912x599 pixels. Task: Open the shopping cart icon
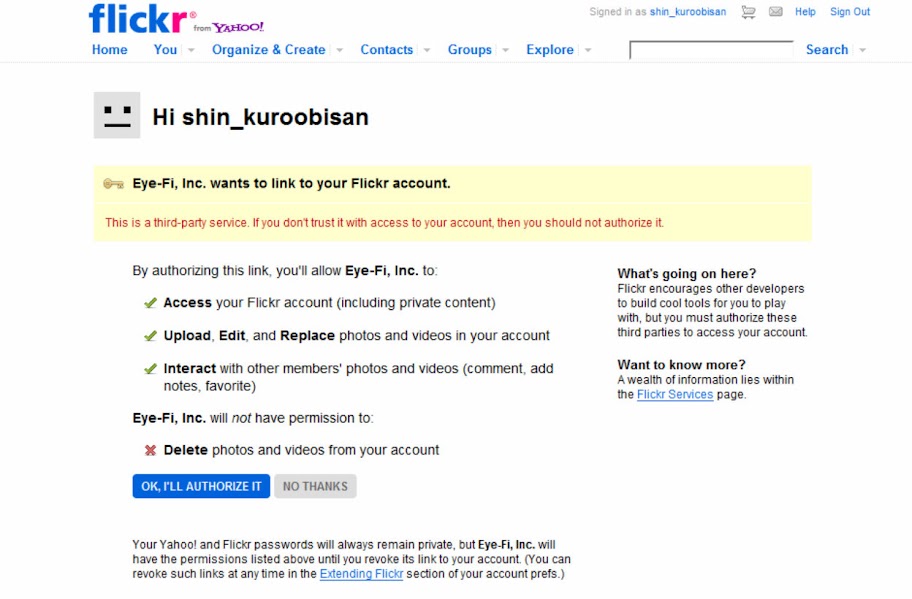(x=748, y=12)
